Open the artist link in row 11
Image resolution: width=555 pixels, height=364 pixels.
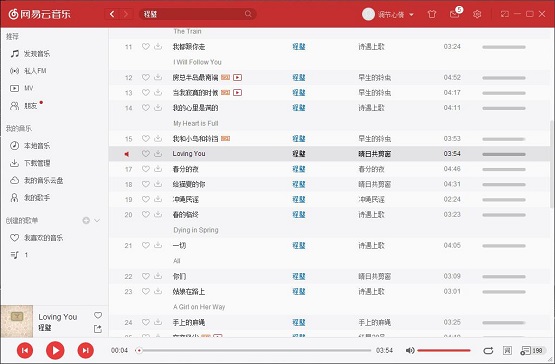[x=299, y=46]
